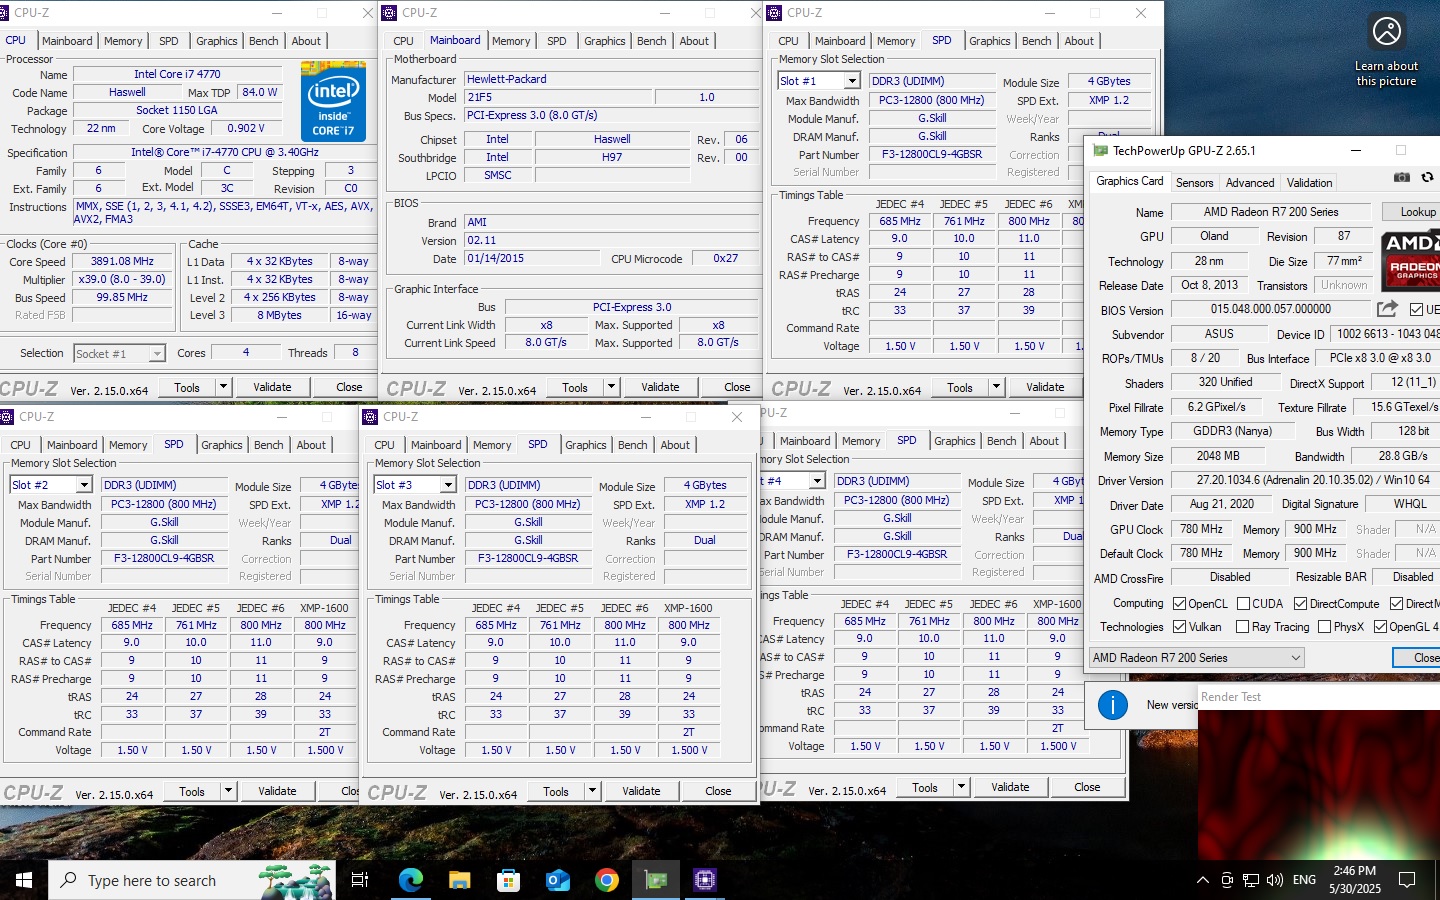Viewport: 1440px width, 900px height.
Task: Toggle the OpenGL checkbox
Action: pos(1380,626)
